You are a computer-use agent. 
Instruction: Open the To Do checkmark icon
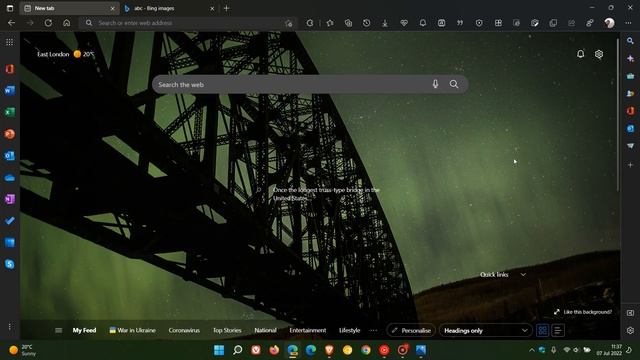click(x=9, y=221)
